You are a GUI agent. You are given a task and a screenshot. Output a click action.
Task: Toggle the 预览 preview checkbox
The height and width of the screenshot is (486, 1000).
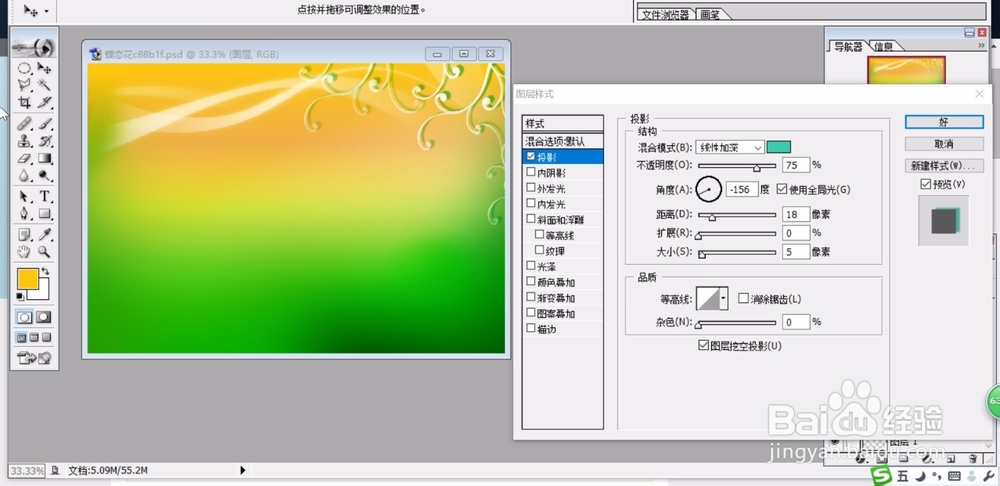pyautogui.click(x=925, y=184)
